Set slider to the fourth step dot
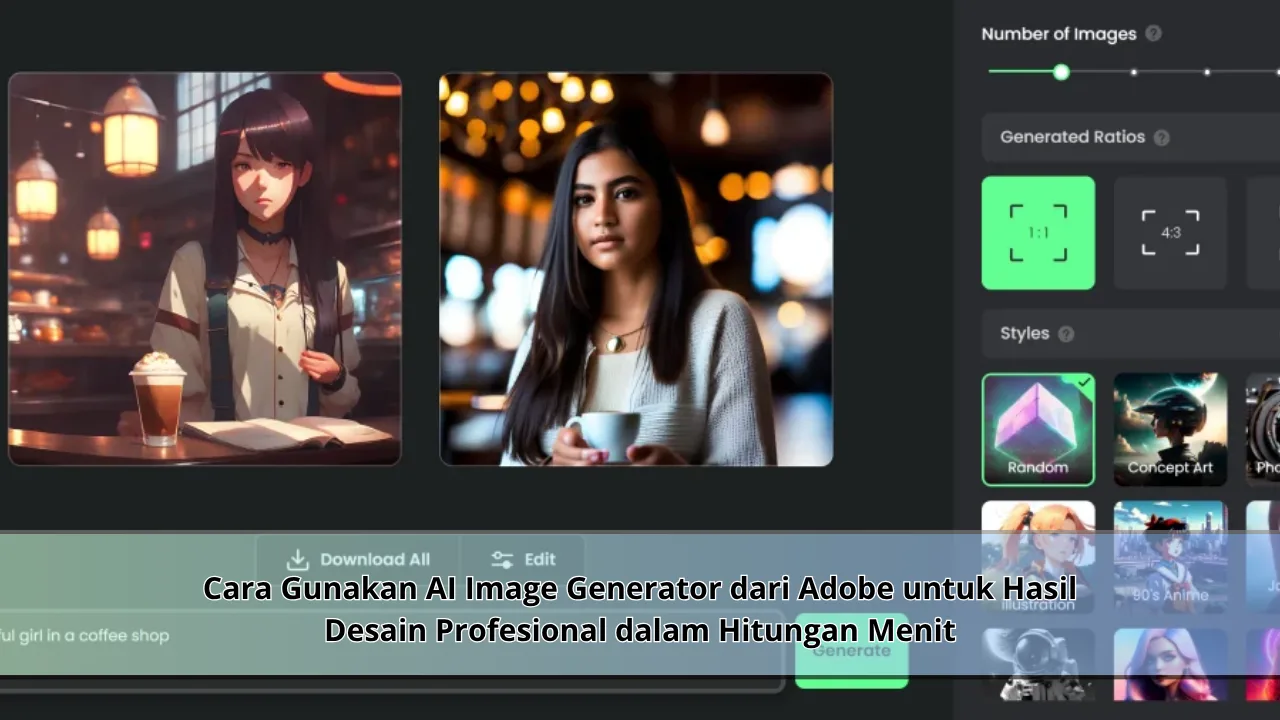 1207,72
